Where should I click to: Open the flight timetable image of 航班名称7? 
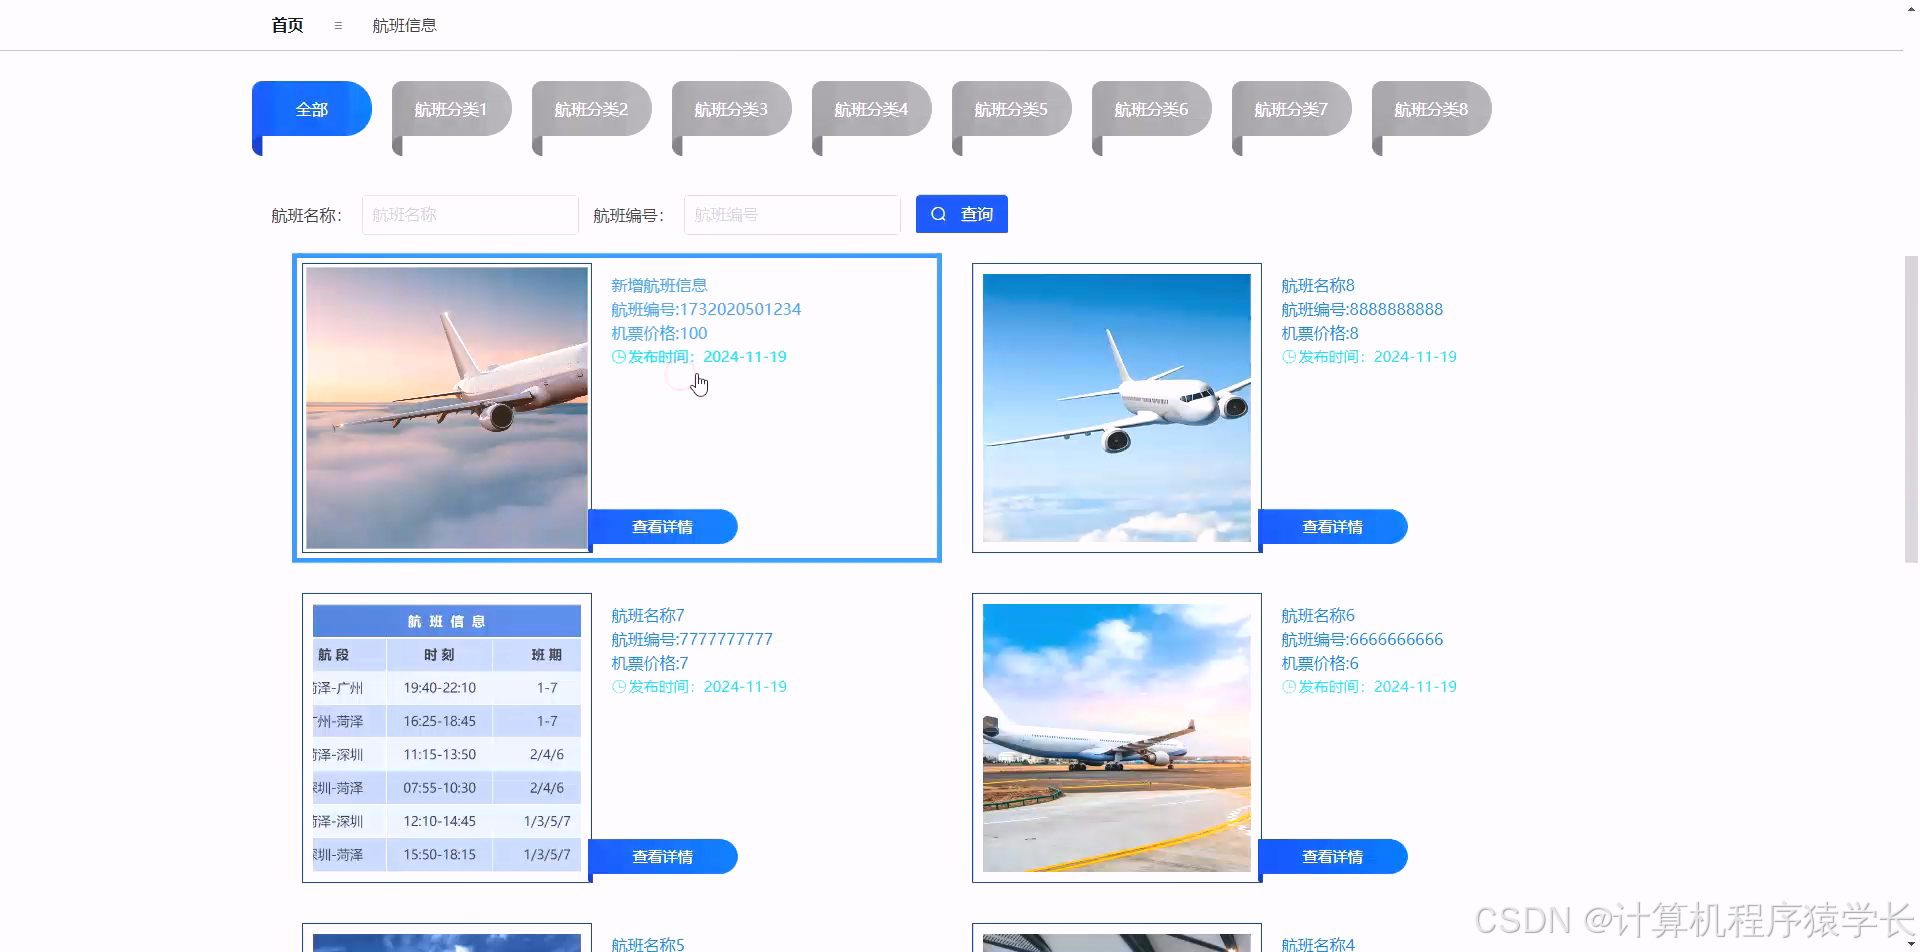[x=447, y=738]
